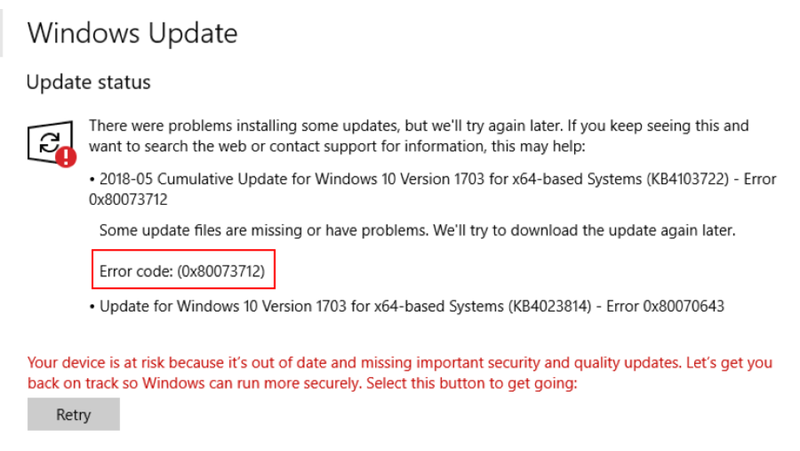Click the Windows Update page title
This screenshot has height=451, width=800.
[132, 33]
